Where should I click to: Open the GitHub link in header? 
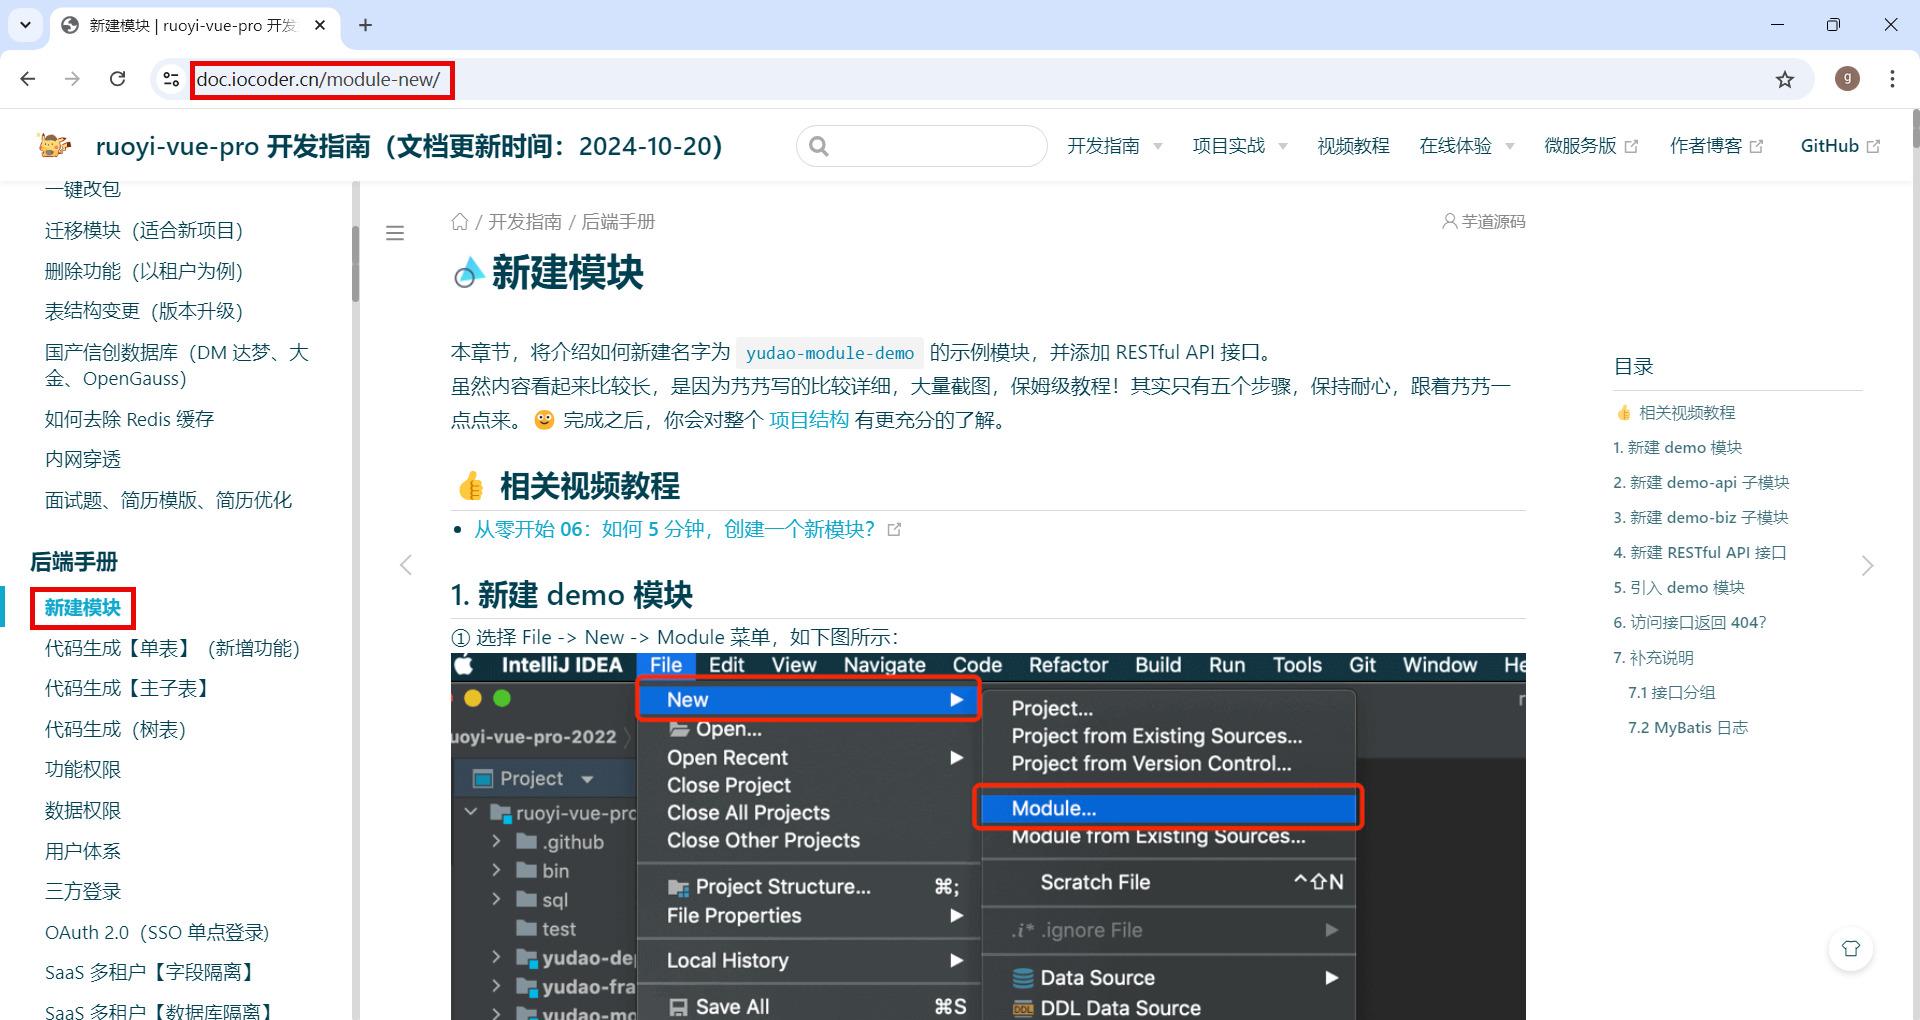1839,146
